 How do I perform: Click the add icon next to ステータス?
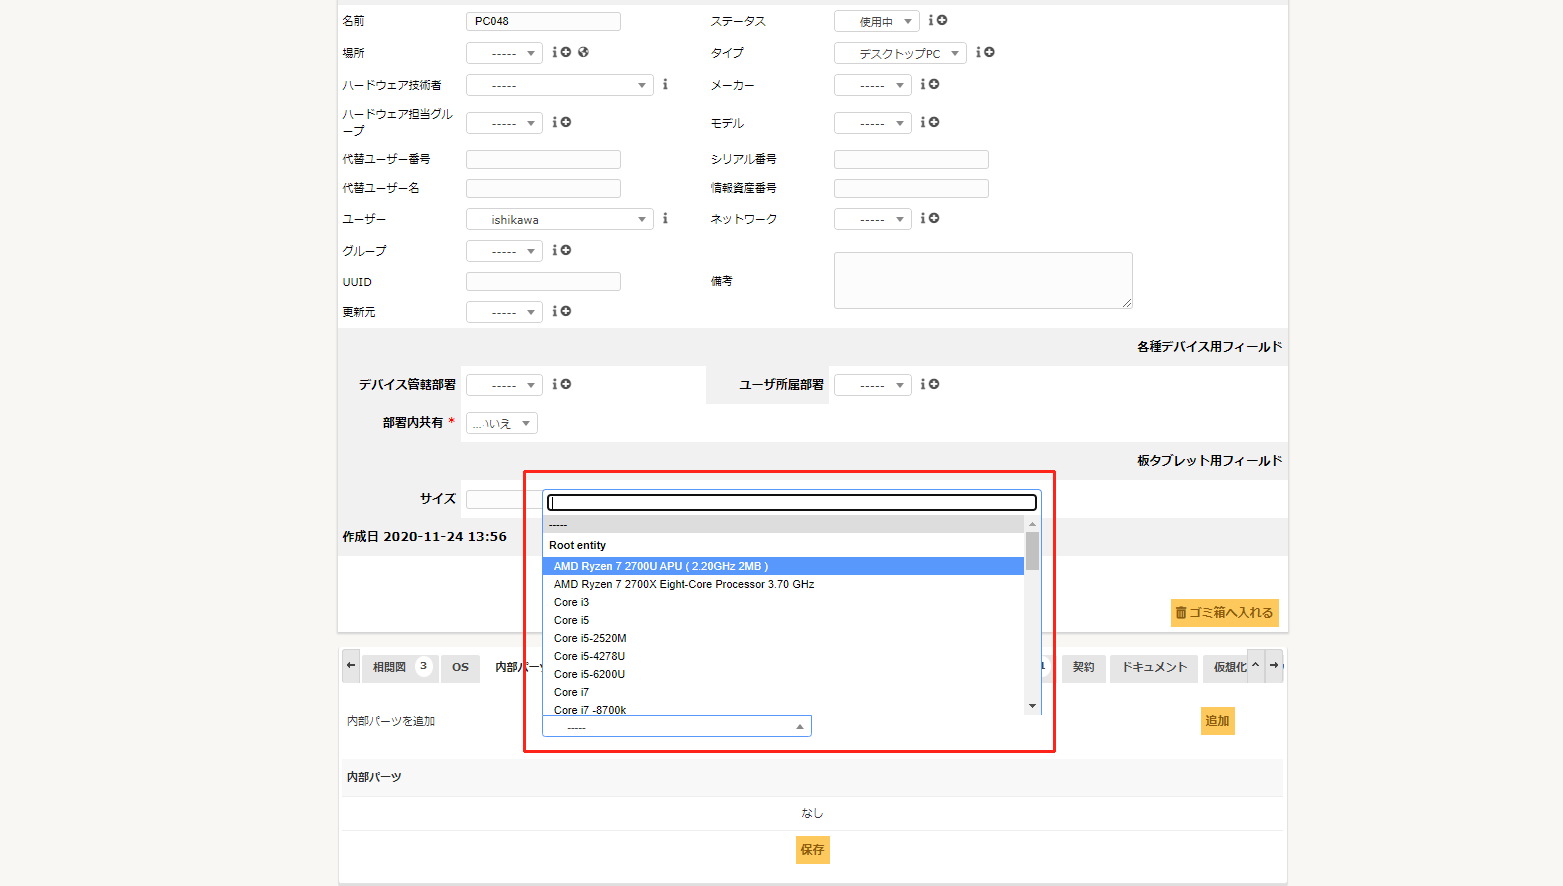pos(942,20)
